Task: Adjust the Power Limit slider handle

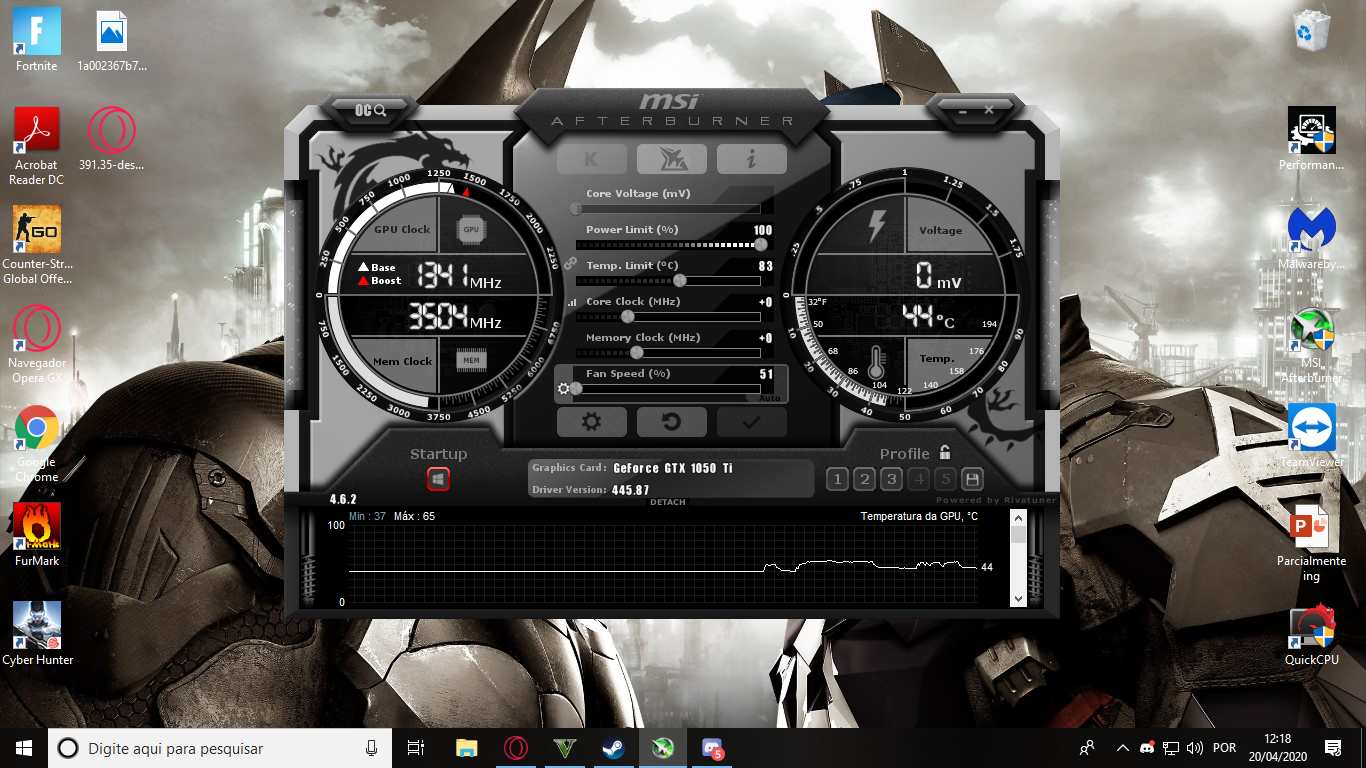Action: [761, 245]
